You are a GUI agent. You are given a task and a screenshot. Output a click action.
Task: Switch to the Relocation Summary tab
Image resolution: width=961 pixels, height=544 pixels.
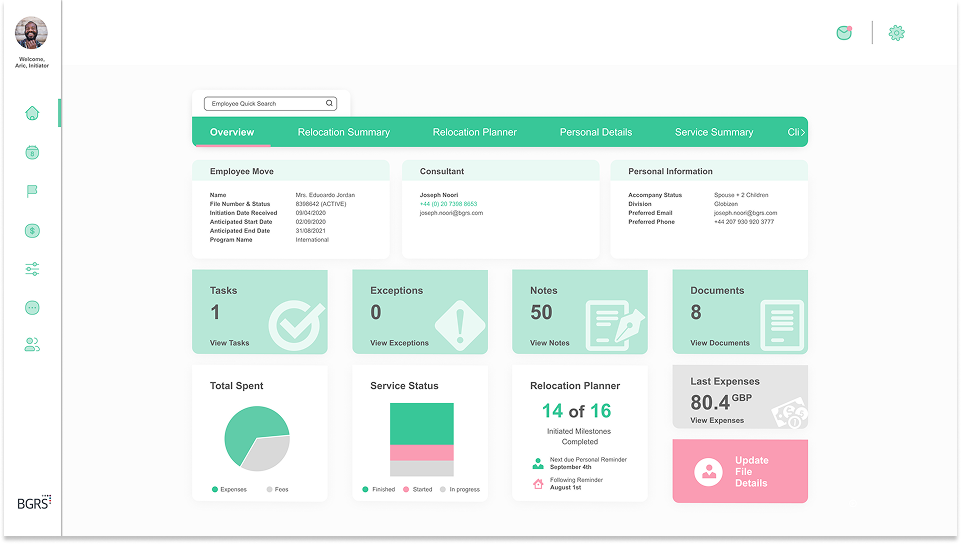point(344,132)
